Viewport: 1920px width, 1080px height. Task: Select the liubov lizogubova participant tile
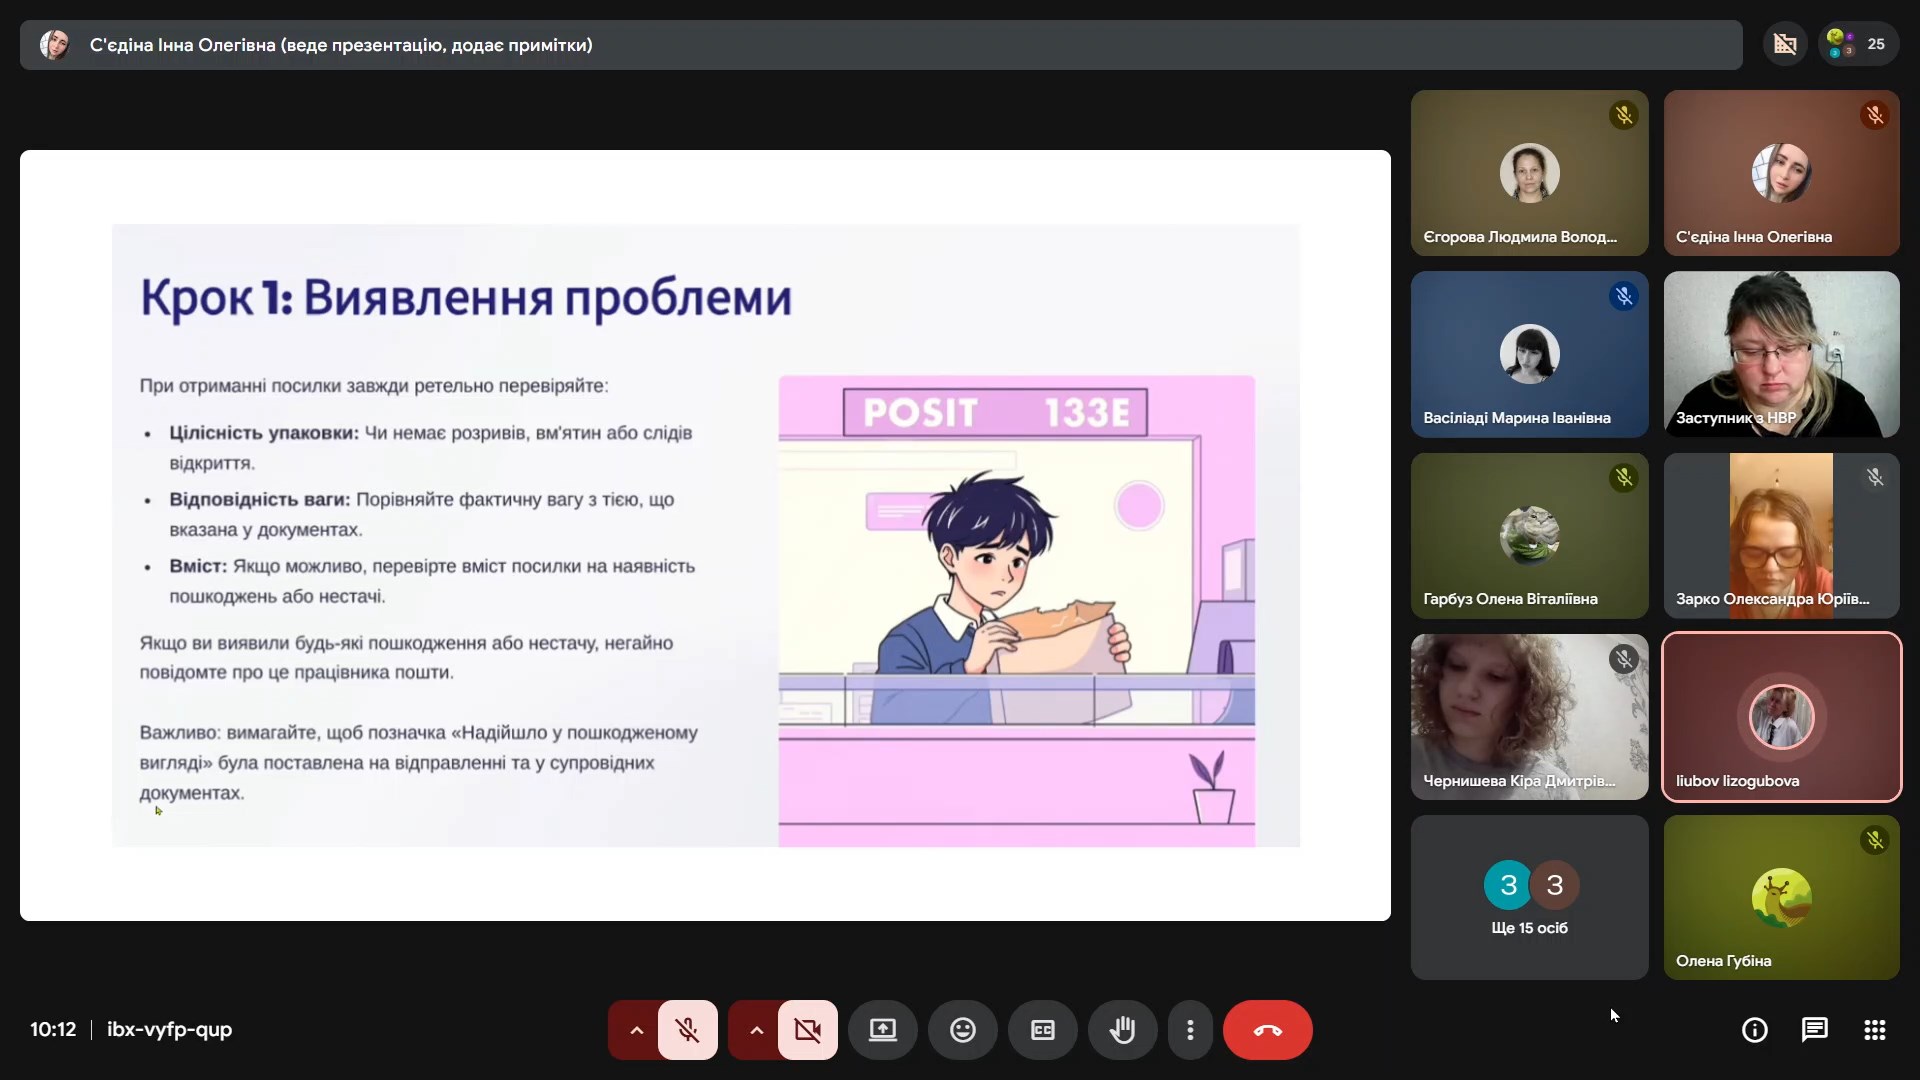tap(1781, 716)
